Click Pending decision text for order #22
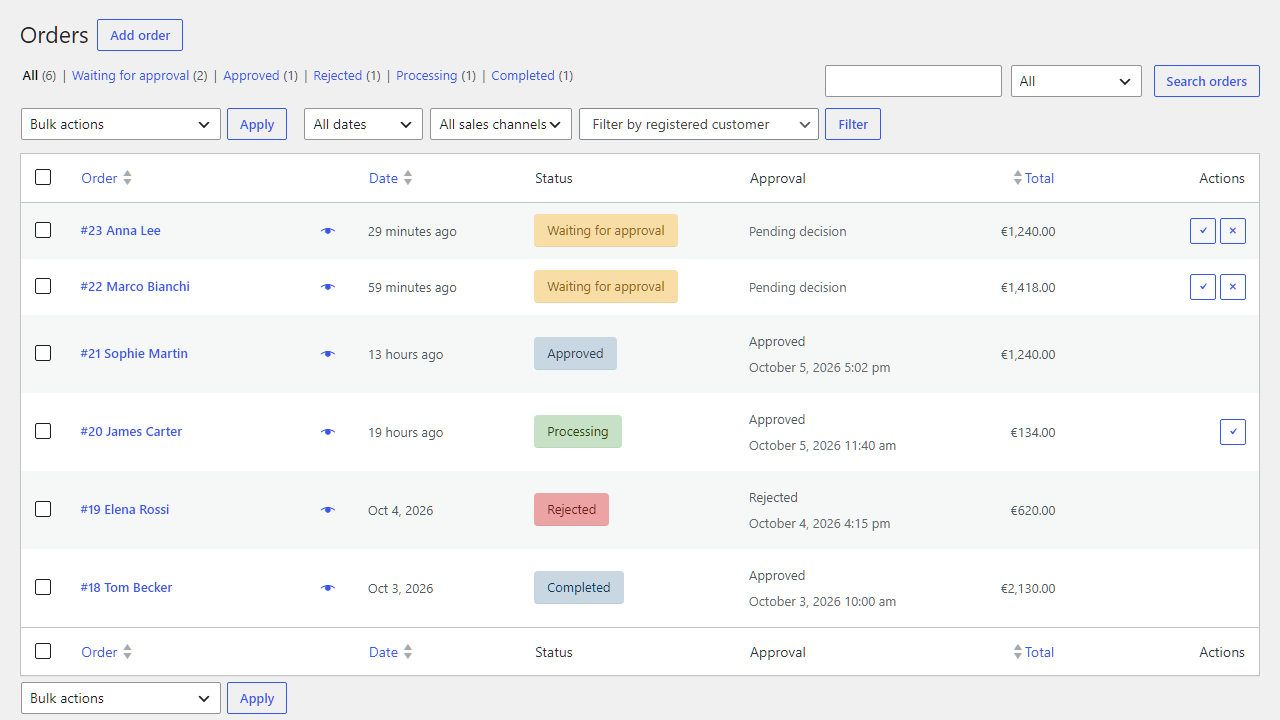The width and height of the screenshot is (1280, 720). tap(798, 287)
